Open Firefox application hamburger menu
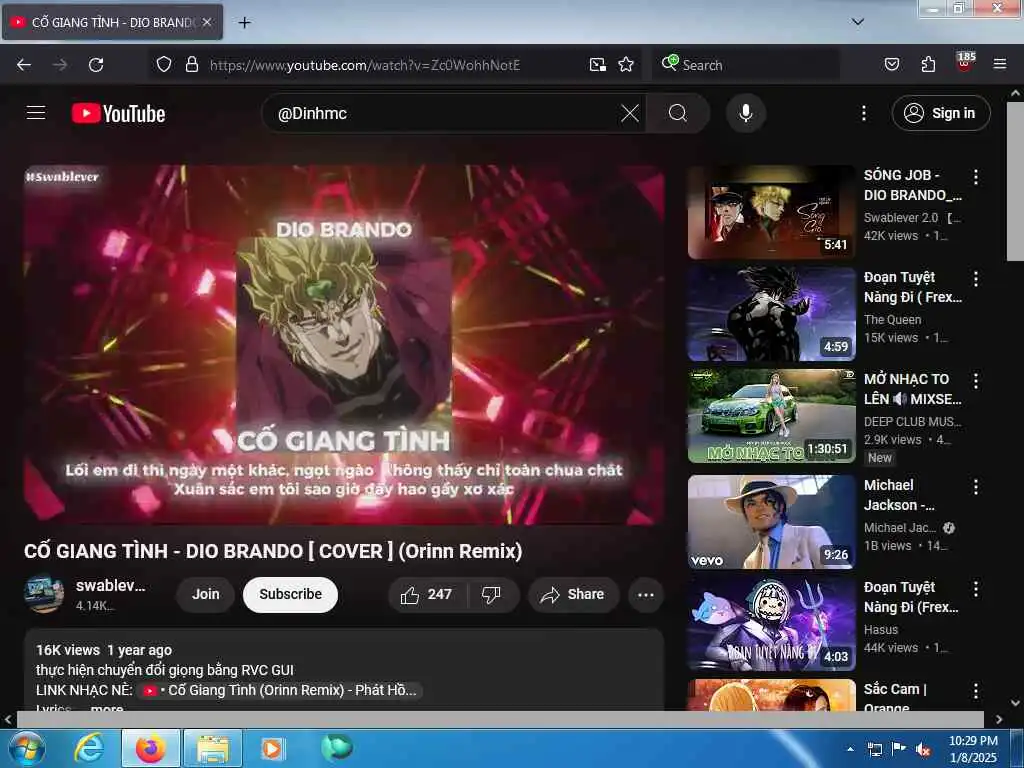The height and width of the screenshot is (768, 1024). pyautogui.click(x=999, y=64)
